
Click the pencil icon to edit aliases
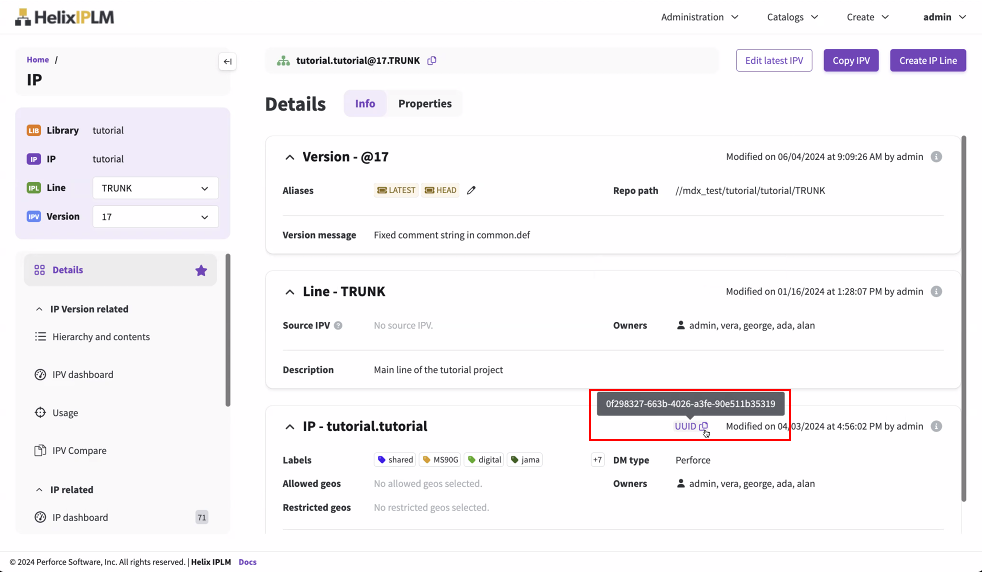pos(471,190)
